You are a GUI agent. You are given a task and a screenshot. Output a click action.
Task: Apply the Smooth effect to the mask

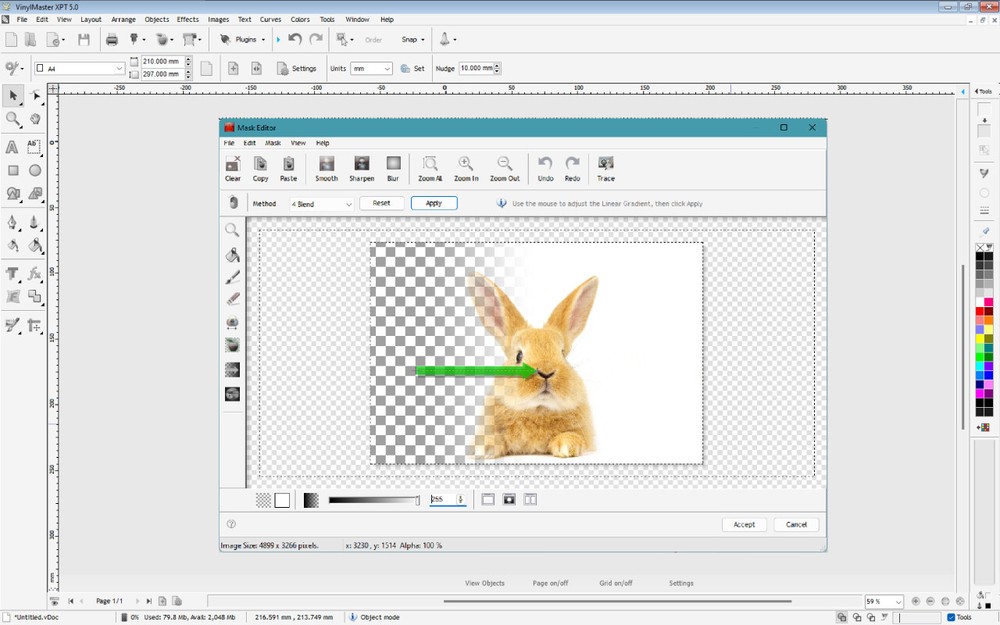pyautogui.click(x=326, y=167)
